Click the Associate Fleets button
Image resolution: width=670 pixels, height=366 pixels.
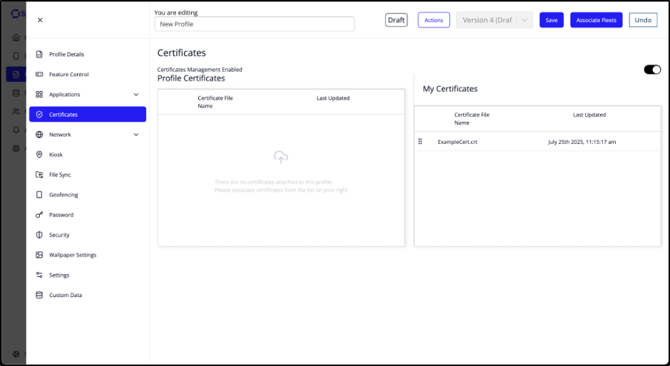(x=596, y=20)
